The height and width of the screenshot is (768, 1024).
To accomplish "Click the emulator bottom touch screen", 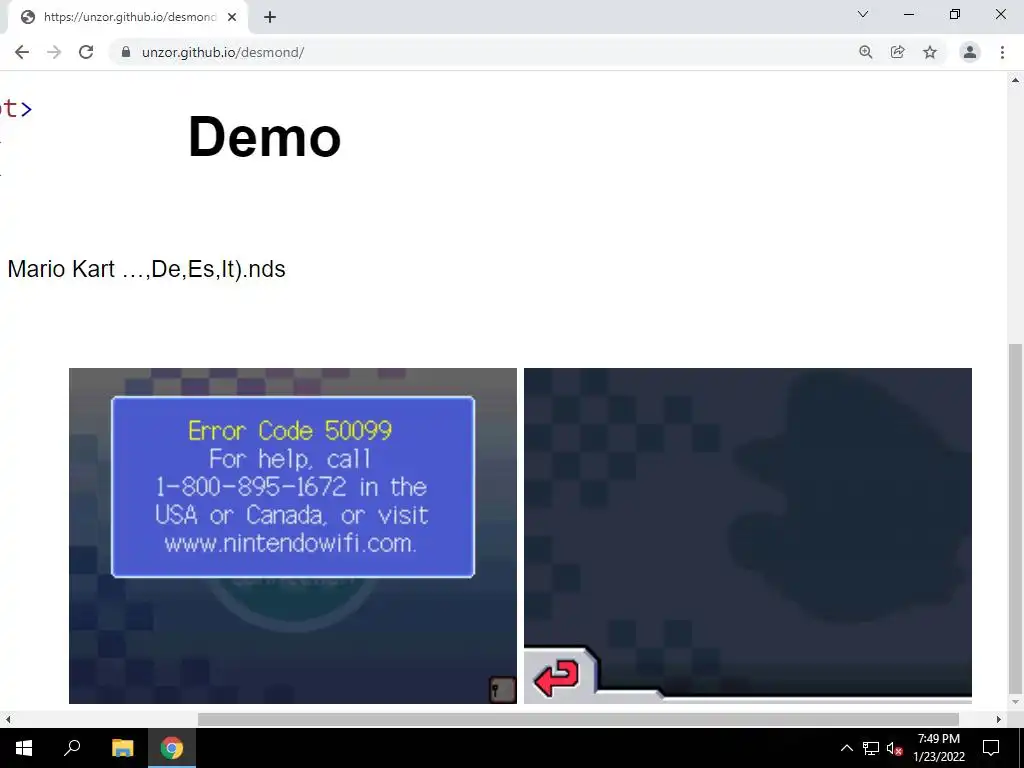I will 748,536.
